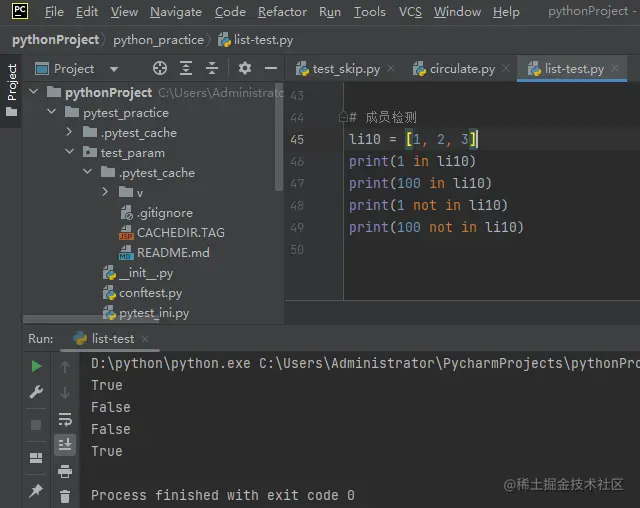The height and width of the screenshot is (508, 640).
Task: Collapse the pytest_practice folder
Action: click(x=51, y=112)
